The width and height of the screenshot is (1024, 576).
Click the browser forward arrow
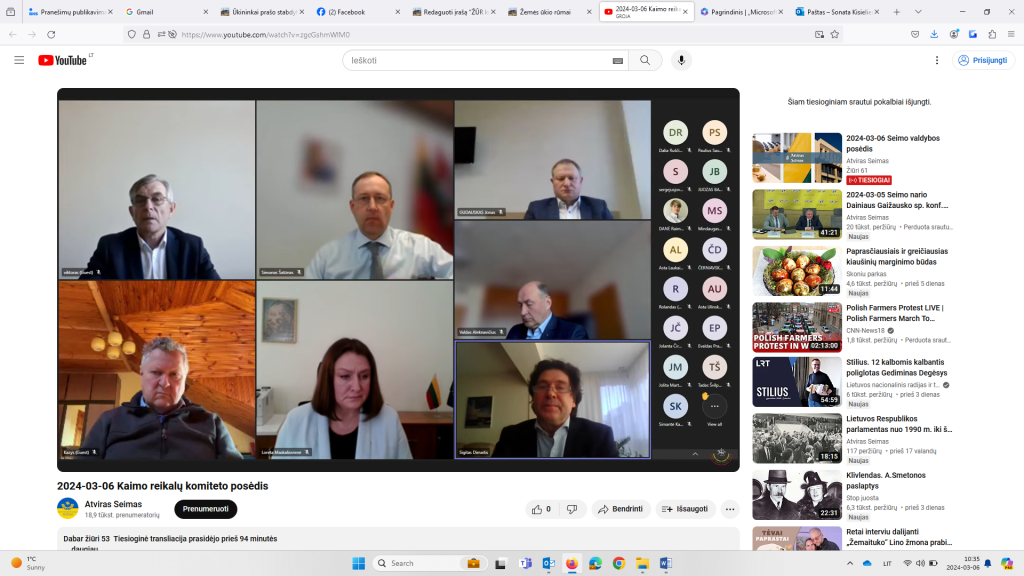click(x=32, y=35)
